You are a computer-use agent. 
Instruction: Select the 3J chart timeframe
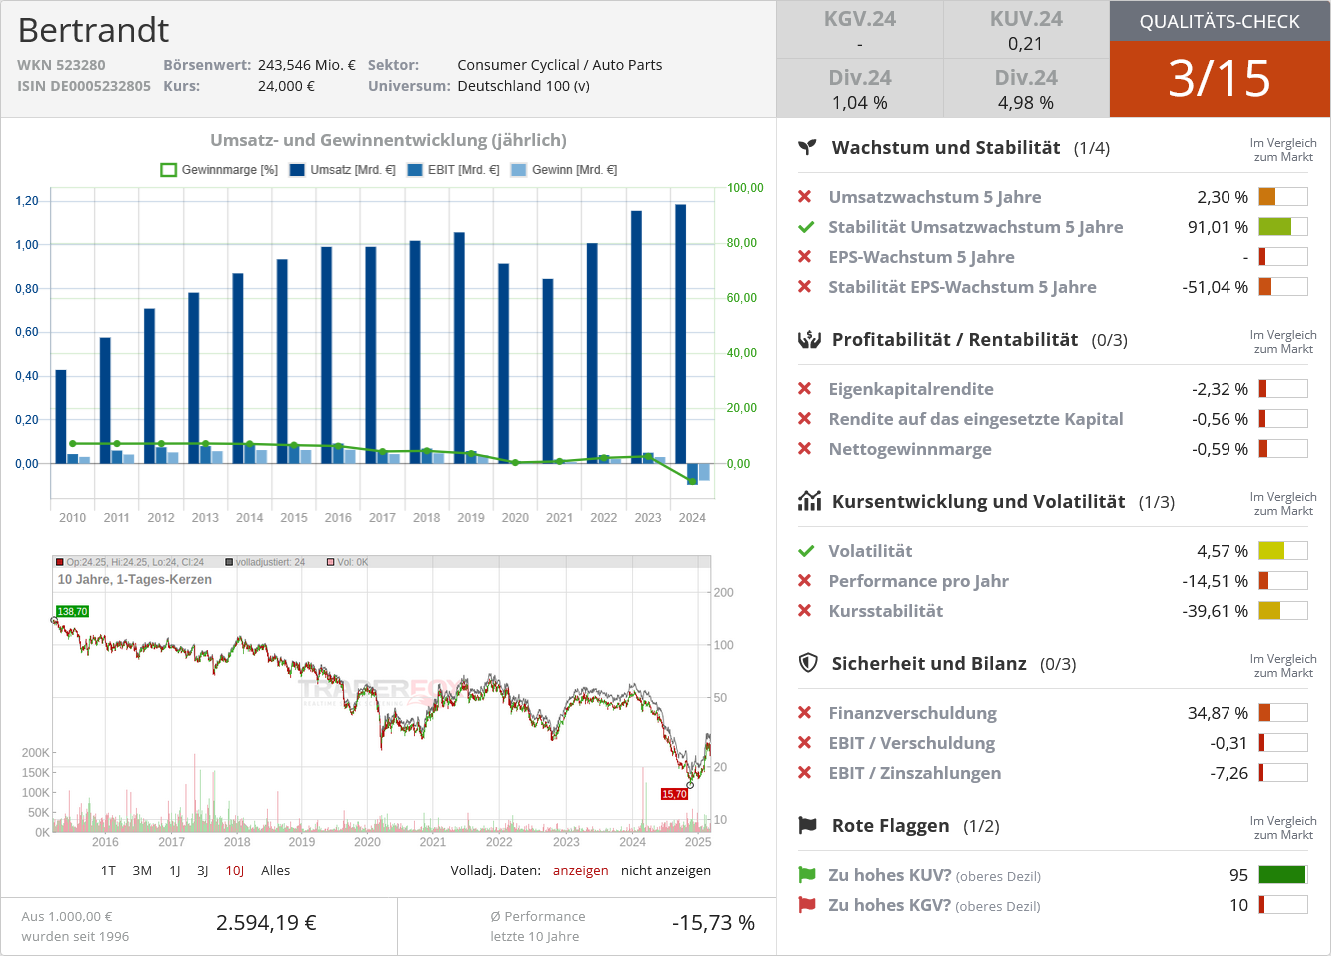point(203,871)
